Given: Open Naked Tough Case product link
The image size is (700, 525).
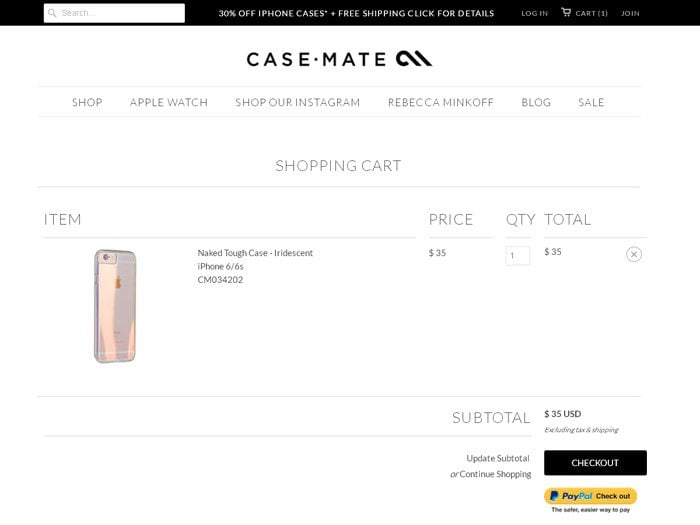Looking at the screenshot, I should click(x=255, y=253).
